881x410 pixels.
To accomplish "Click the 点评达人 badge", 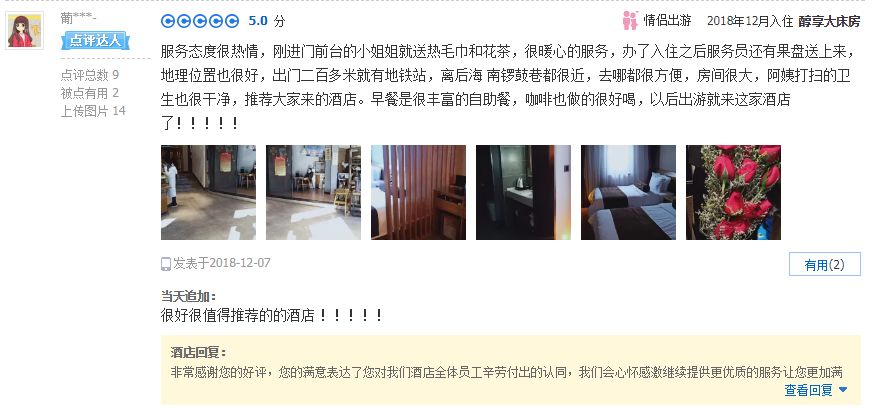I will [x=96, y=40].
